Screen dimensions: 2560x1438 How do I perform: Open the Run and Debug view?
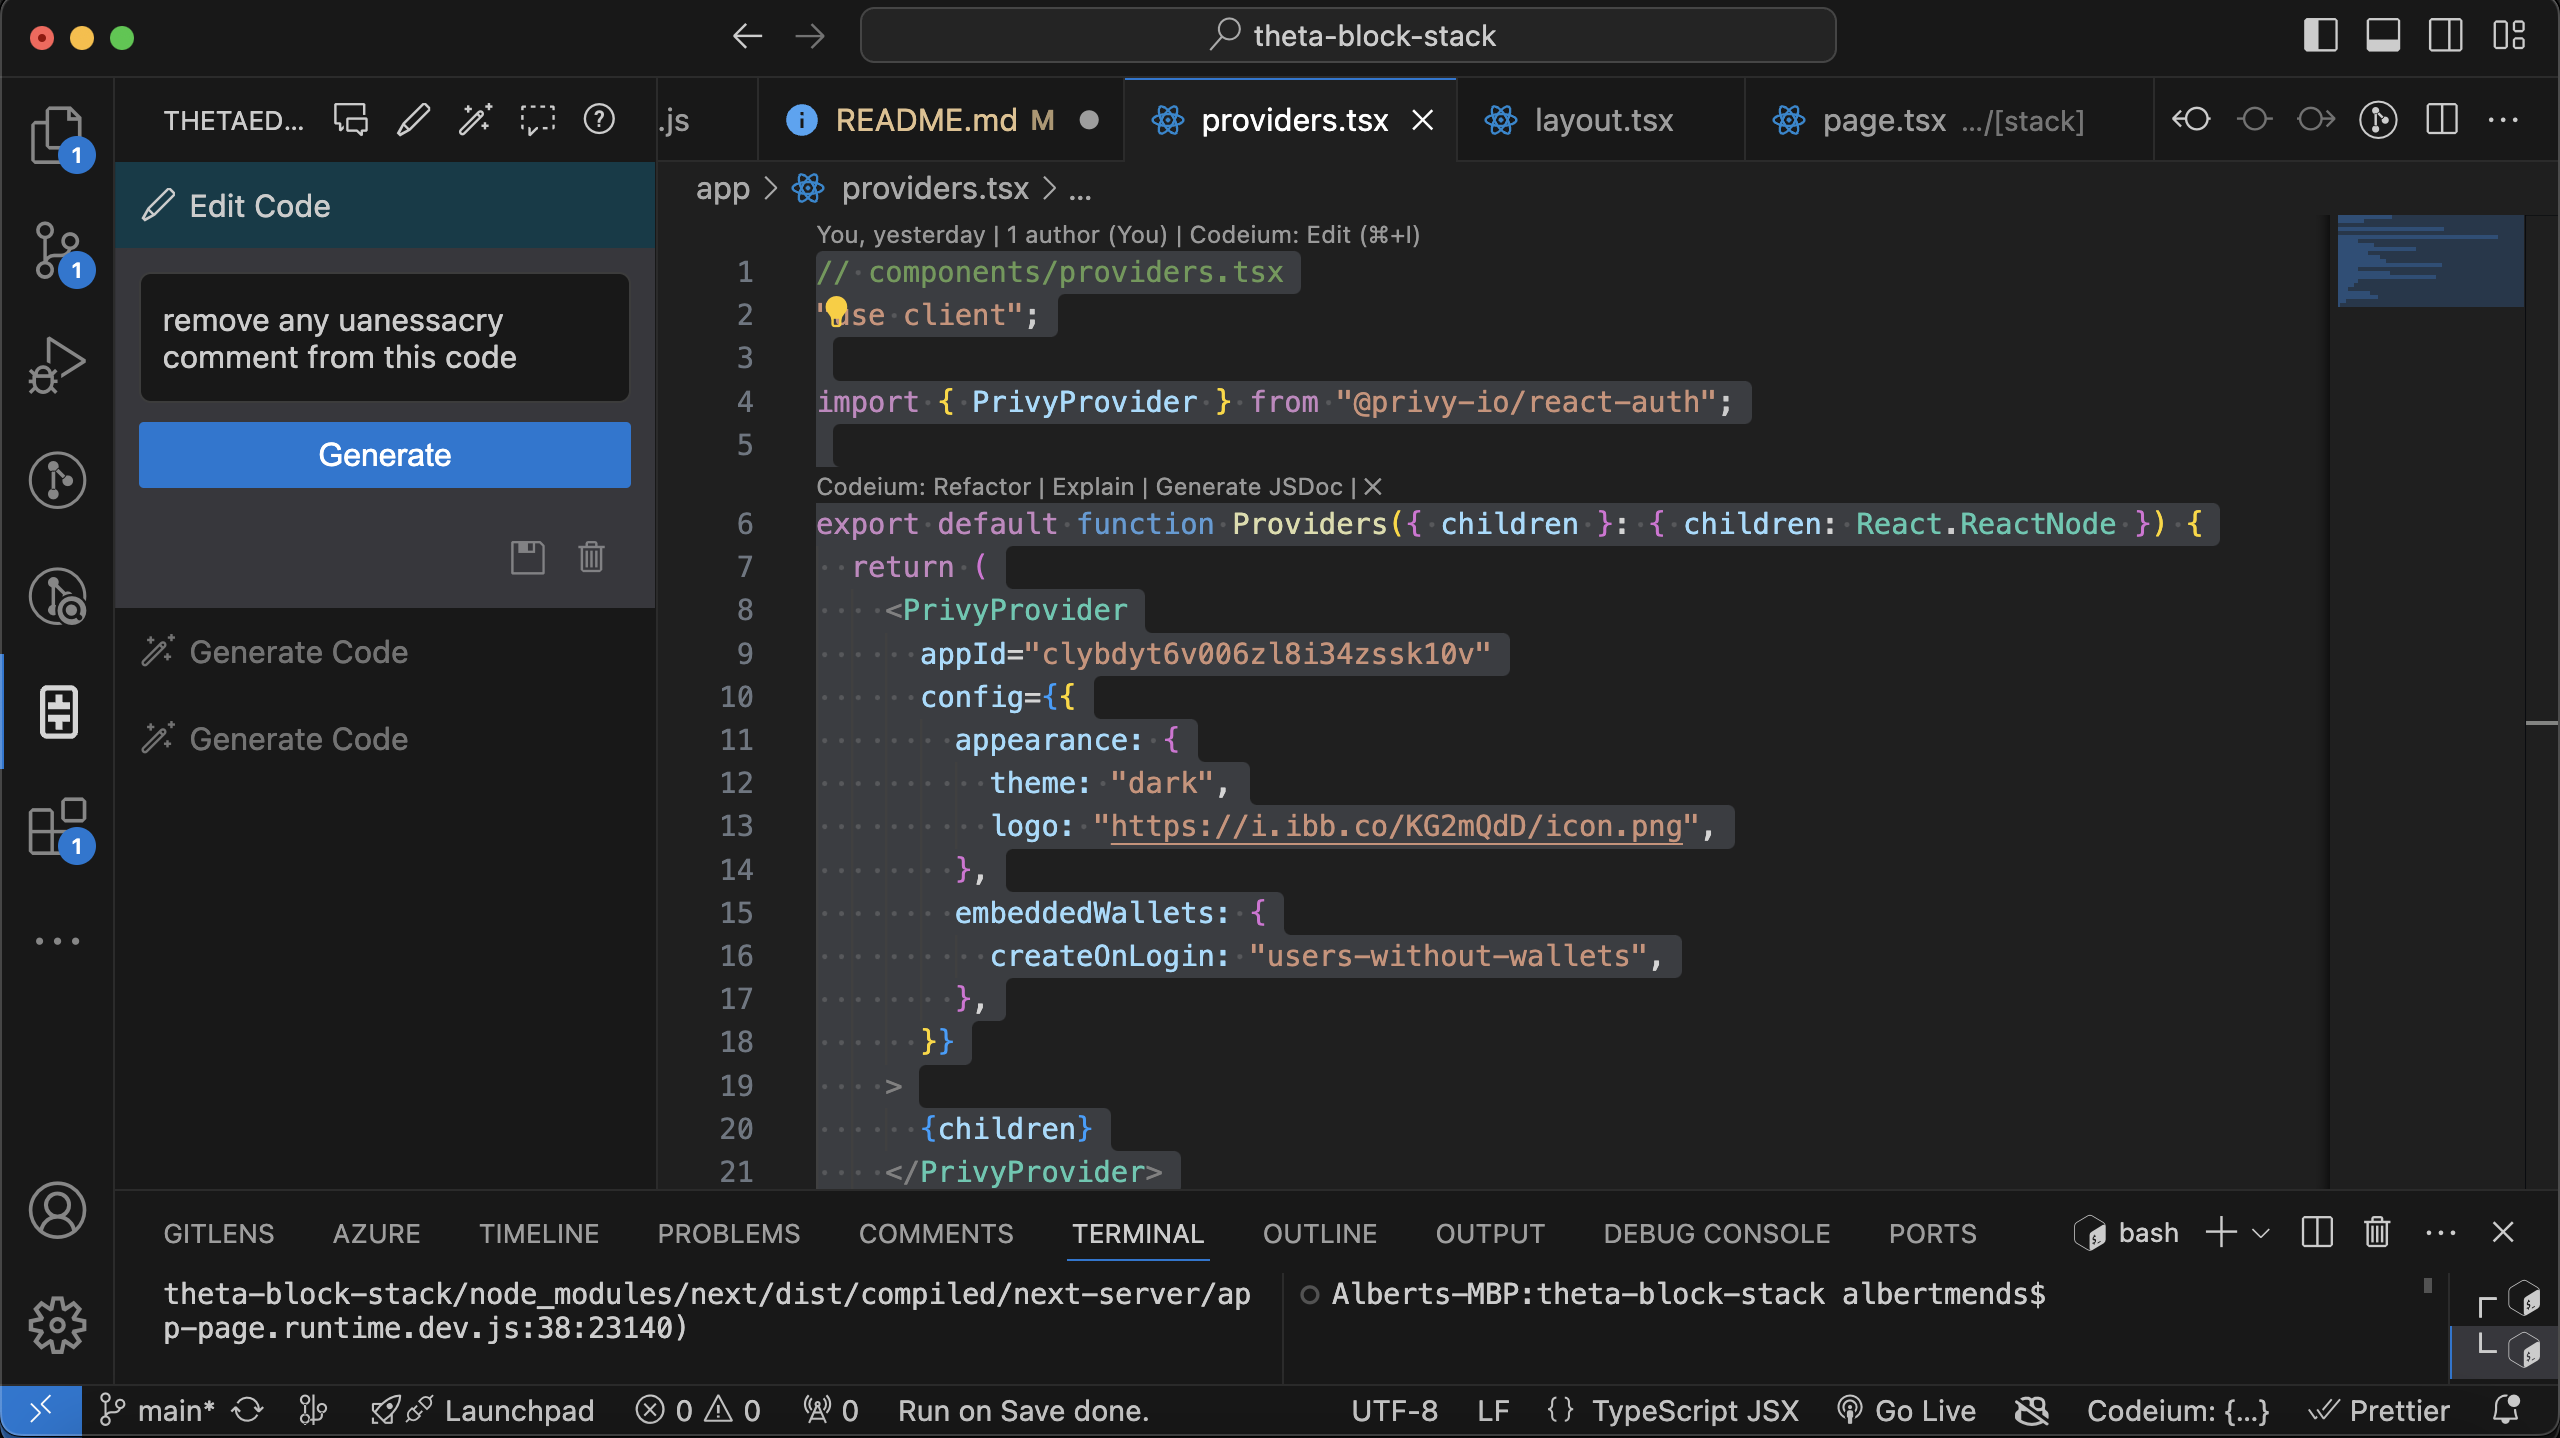point(57,365)
